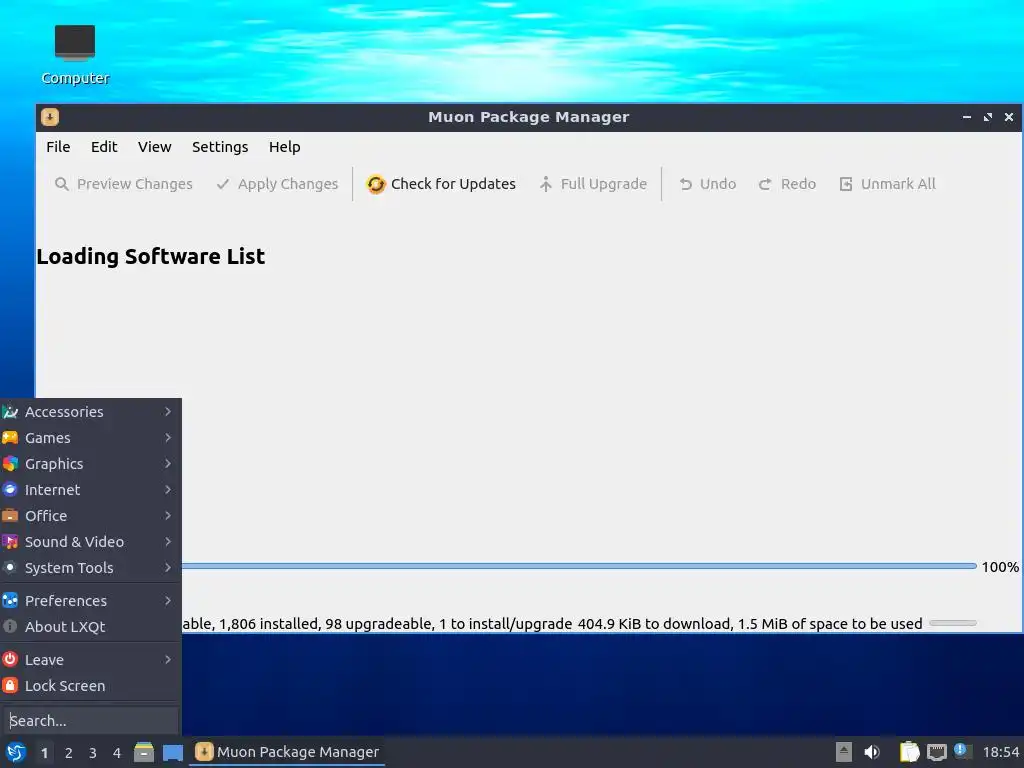Select Lock Screen in the menu
Viewport: 1024px width, 768px height.
pos(91,686)
